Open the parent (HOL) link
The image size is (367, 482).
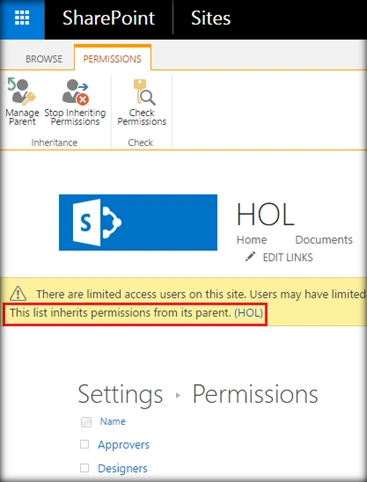click(x=249, y=313)
